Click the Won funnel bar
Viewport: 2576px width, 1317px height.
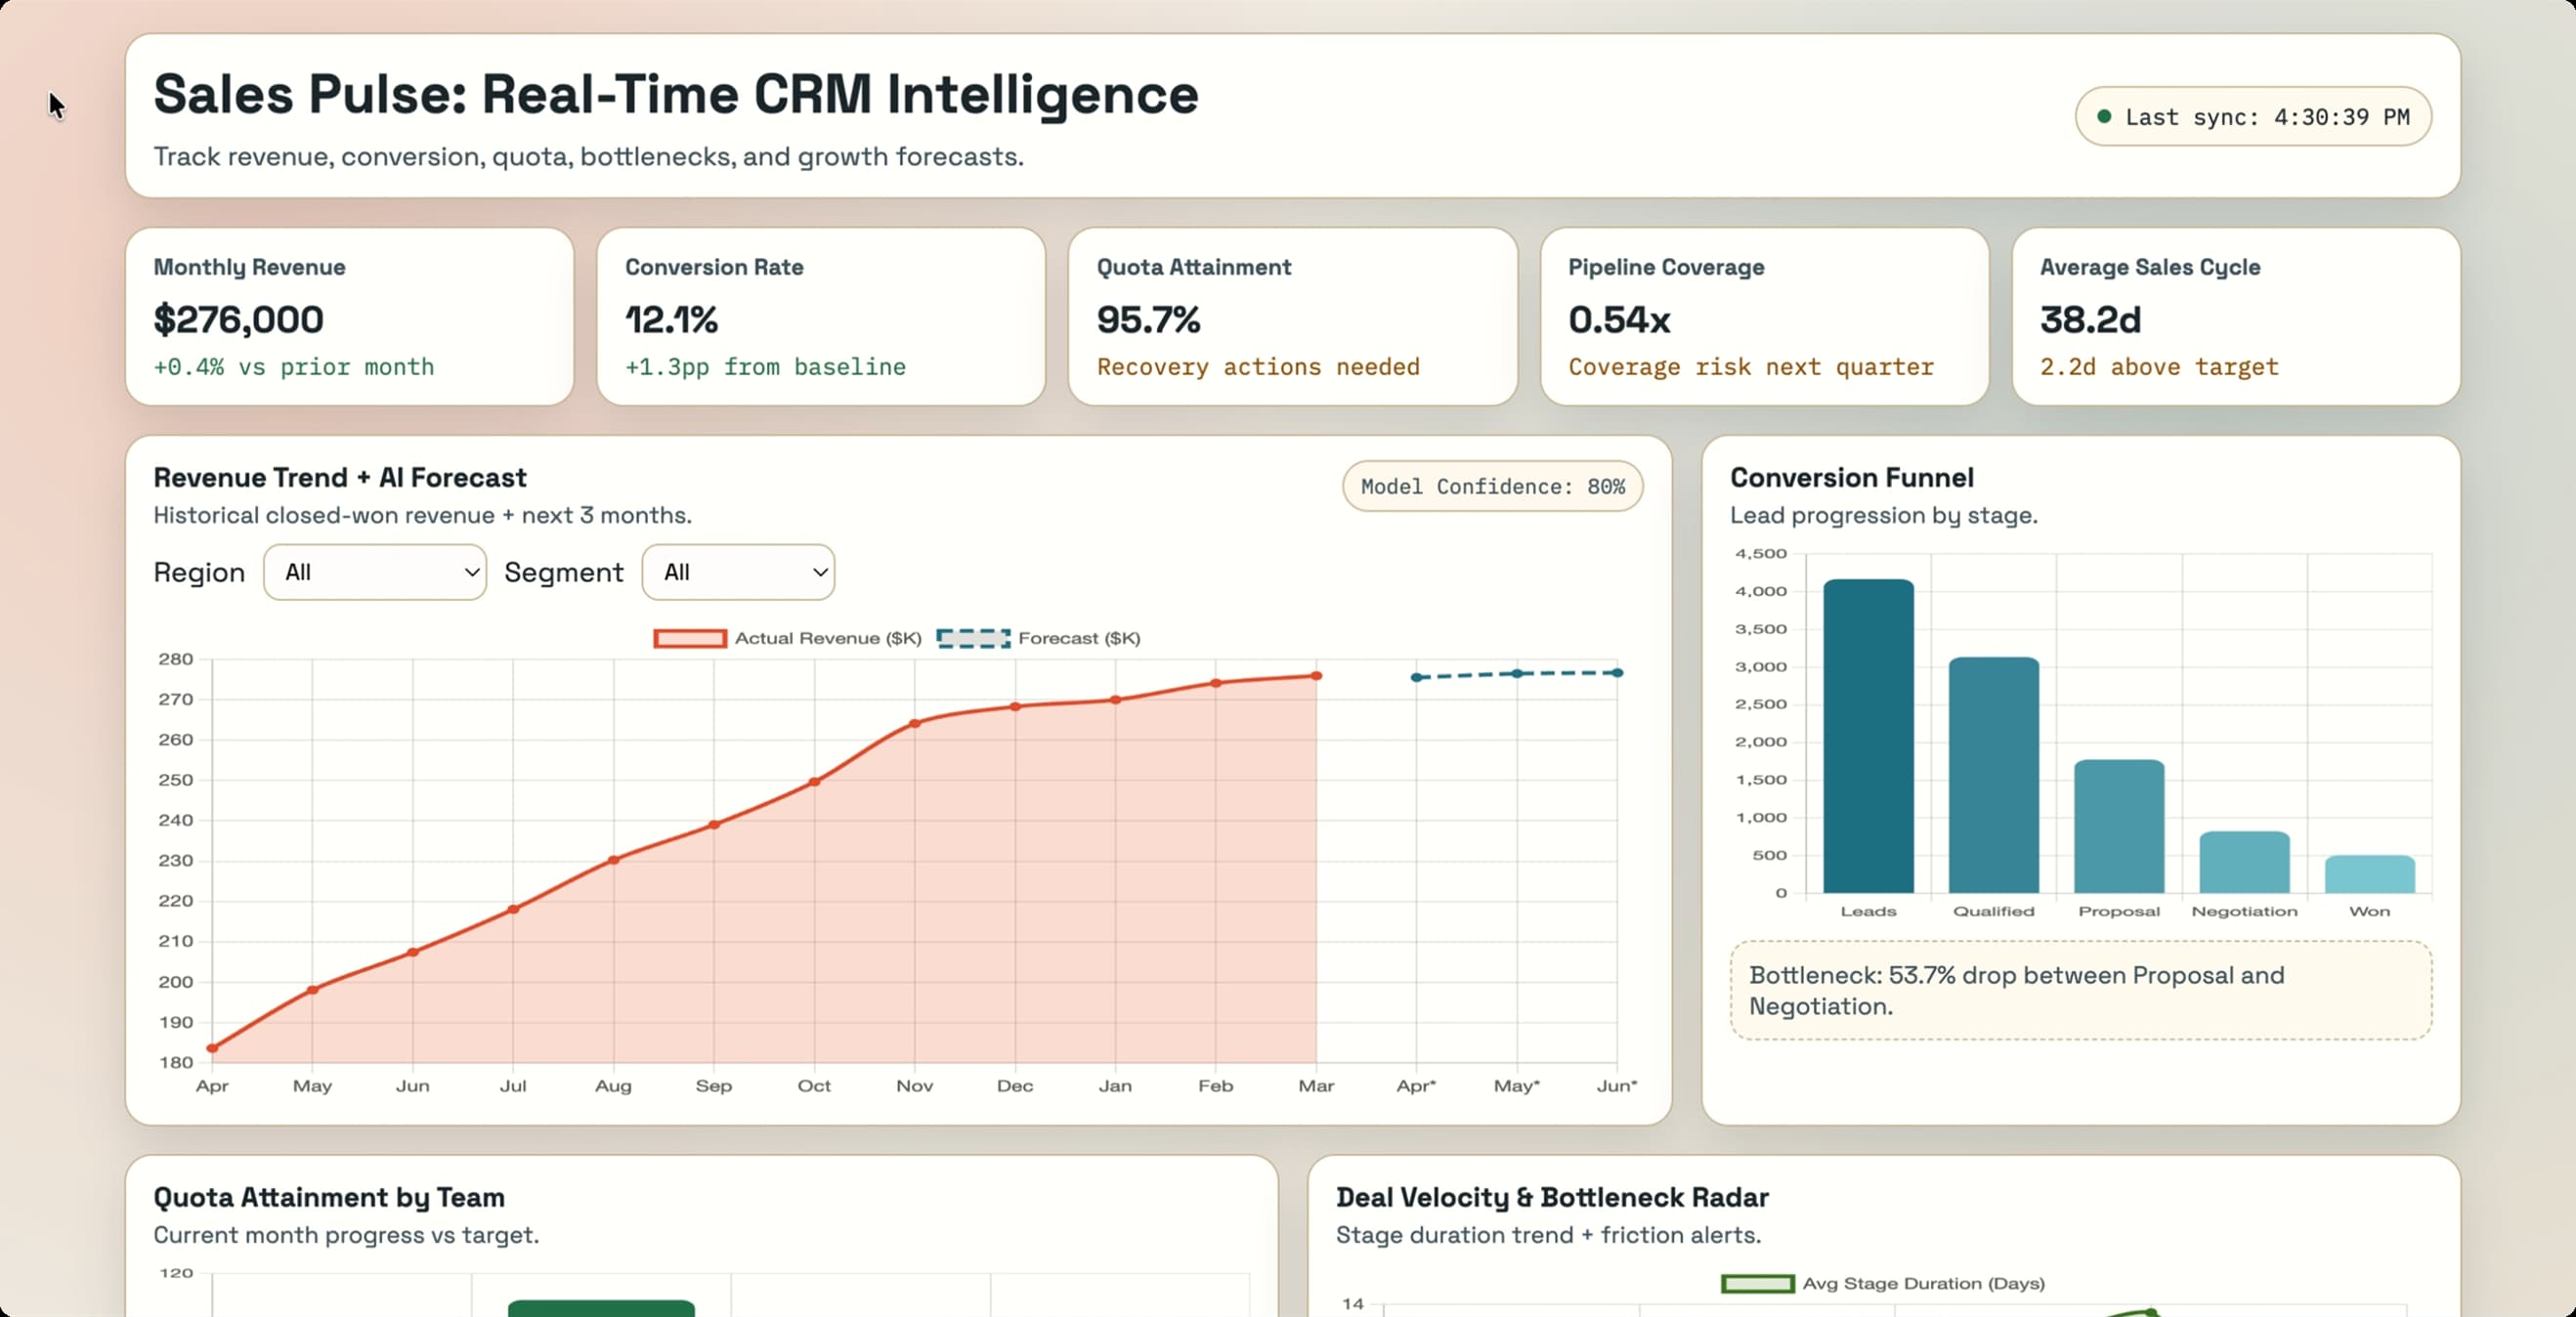point(2369,874)
